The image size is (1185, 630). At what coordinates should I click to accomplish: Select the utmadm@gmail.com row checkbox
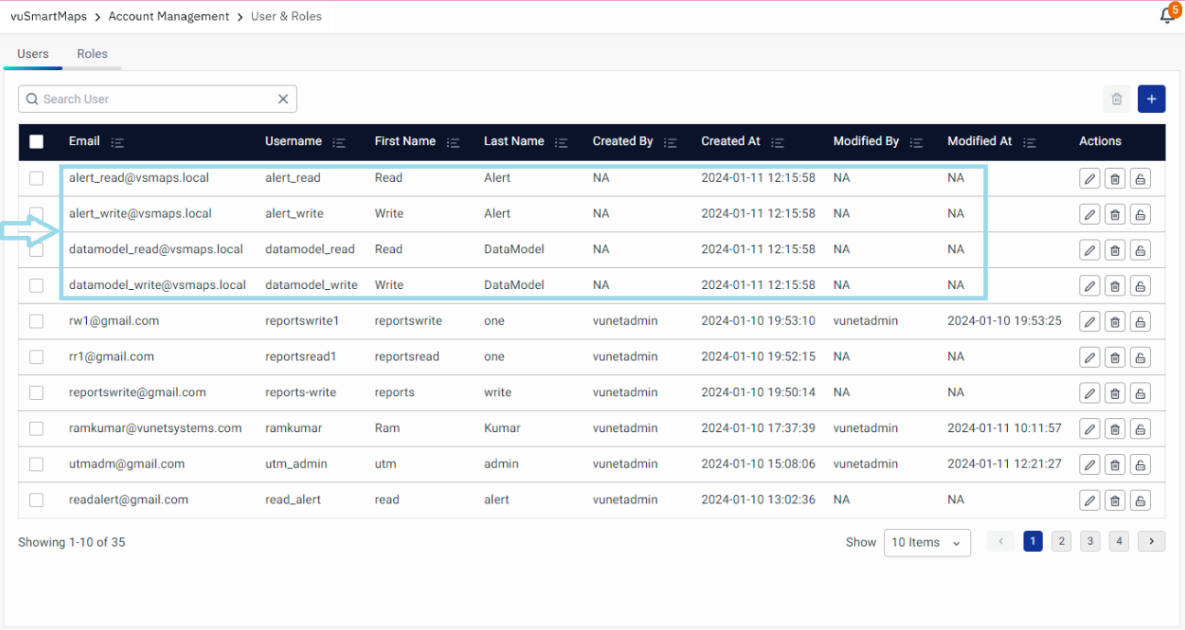point(36,464)
